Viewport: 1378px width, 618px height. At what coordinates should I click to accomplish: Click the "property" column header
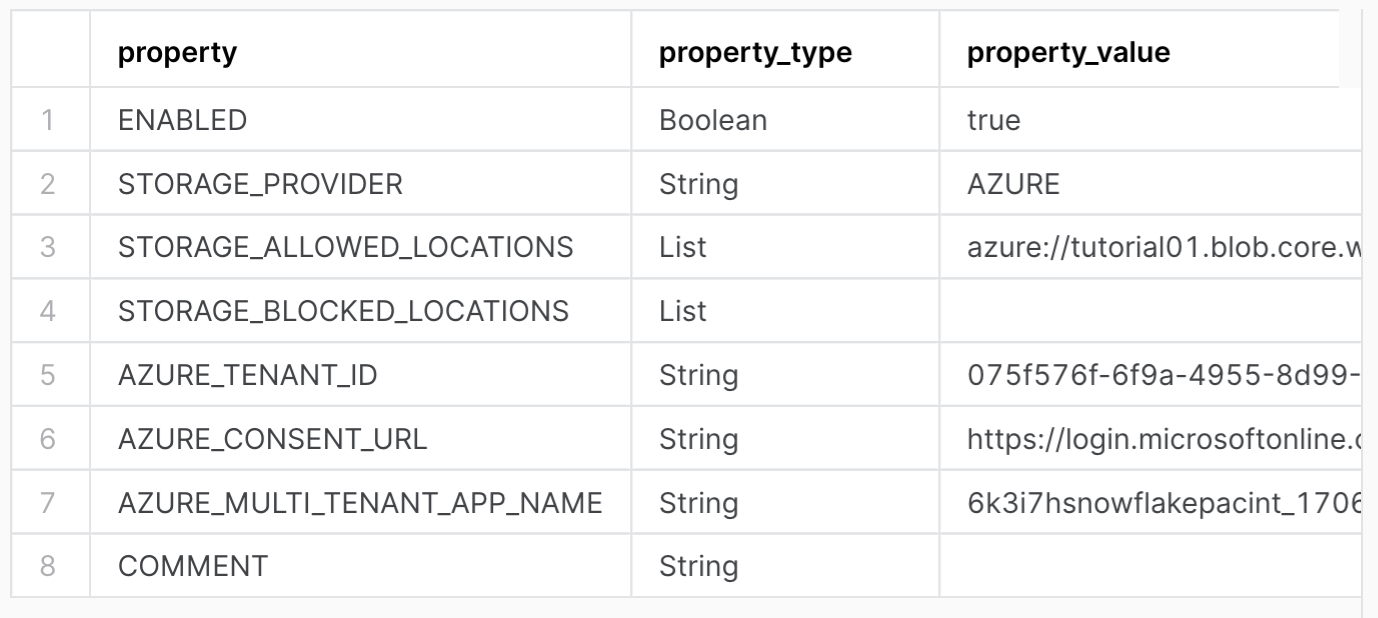tap(178, 54)
